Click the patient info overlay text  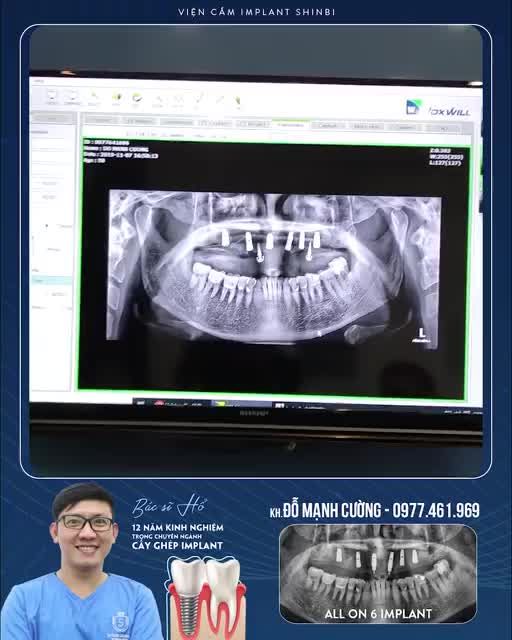click(120, 151)
